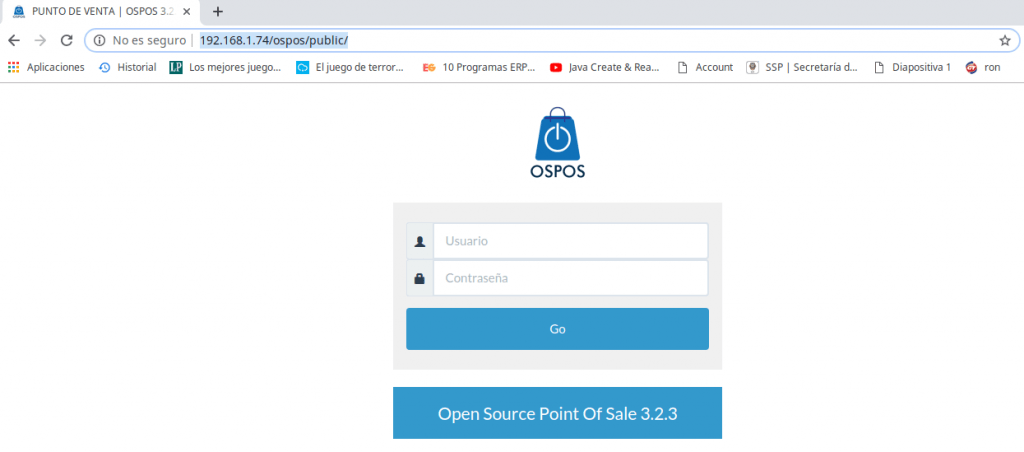
Task: Click the padlock icon beside Contraseña
Action: click(x=420, y=278)
